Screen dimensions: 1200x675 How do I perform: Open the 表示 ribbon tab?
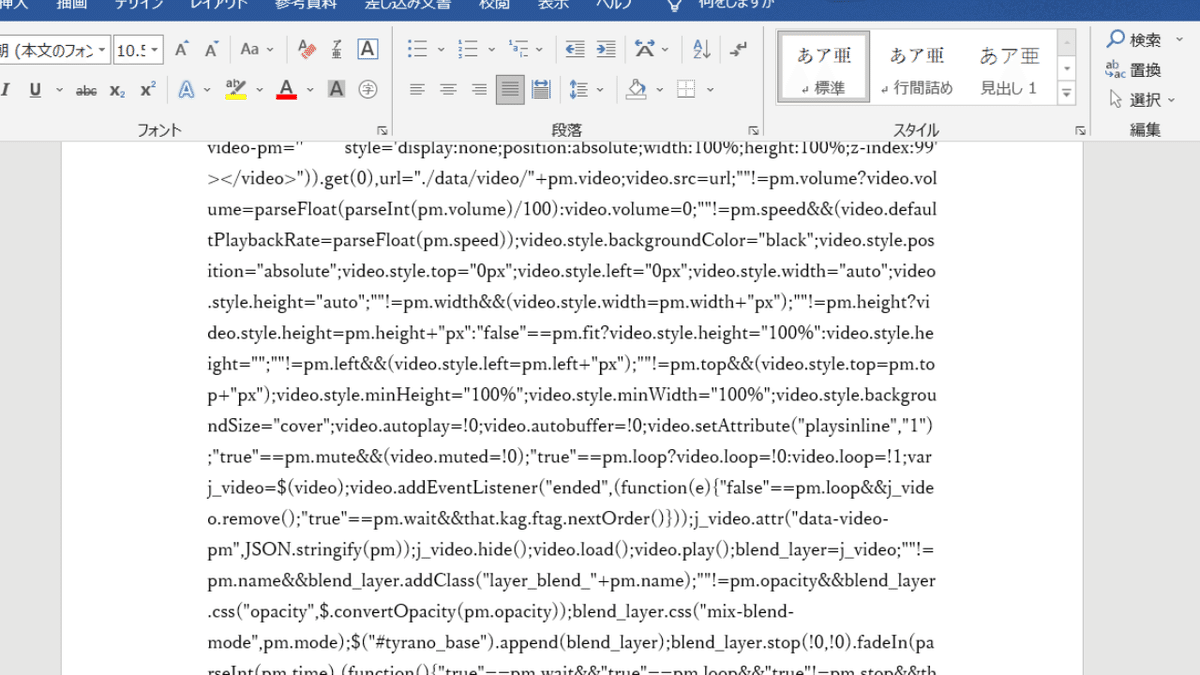coord(553,5)
